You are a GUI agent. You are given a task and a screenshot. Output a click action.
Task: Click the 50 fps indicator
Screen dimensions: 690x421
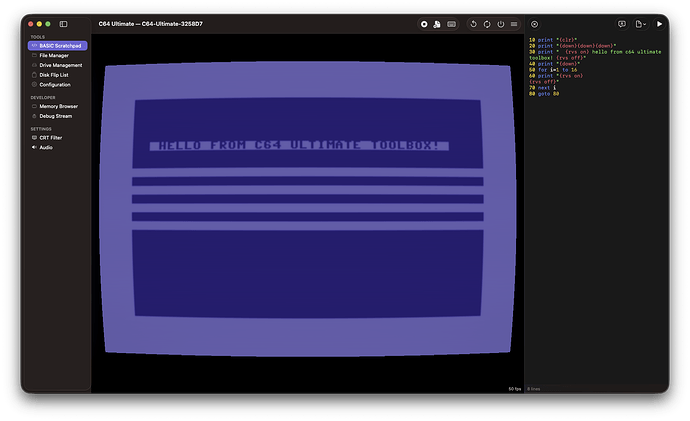point(514,389)
